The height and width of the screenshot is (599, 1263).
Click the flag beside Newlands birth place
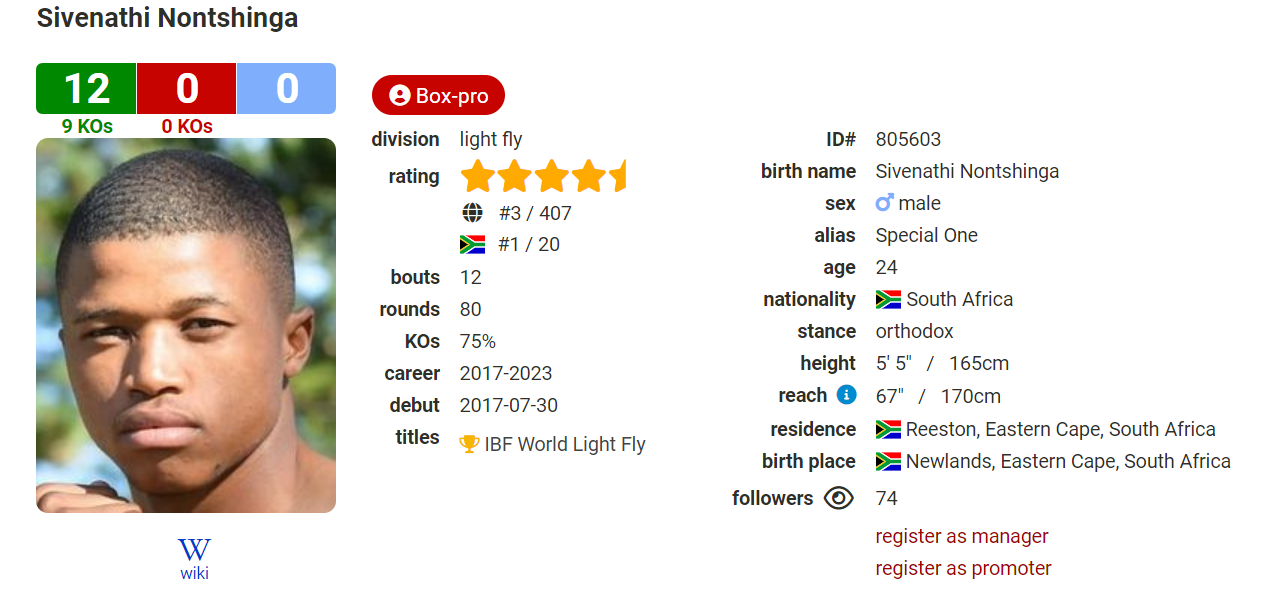(888, 461)
